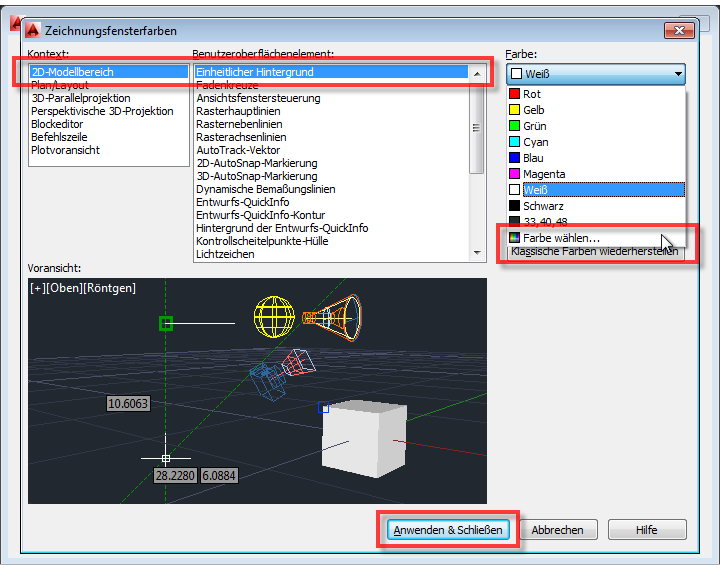
Task: Select Blockeditor in Kontext list
Action: pyautogui.click(x=58, y=124)
